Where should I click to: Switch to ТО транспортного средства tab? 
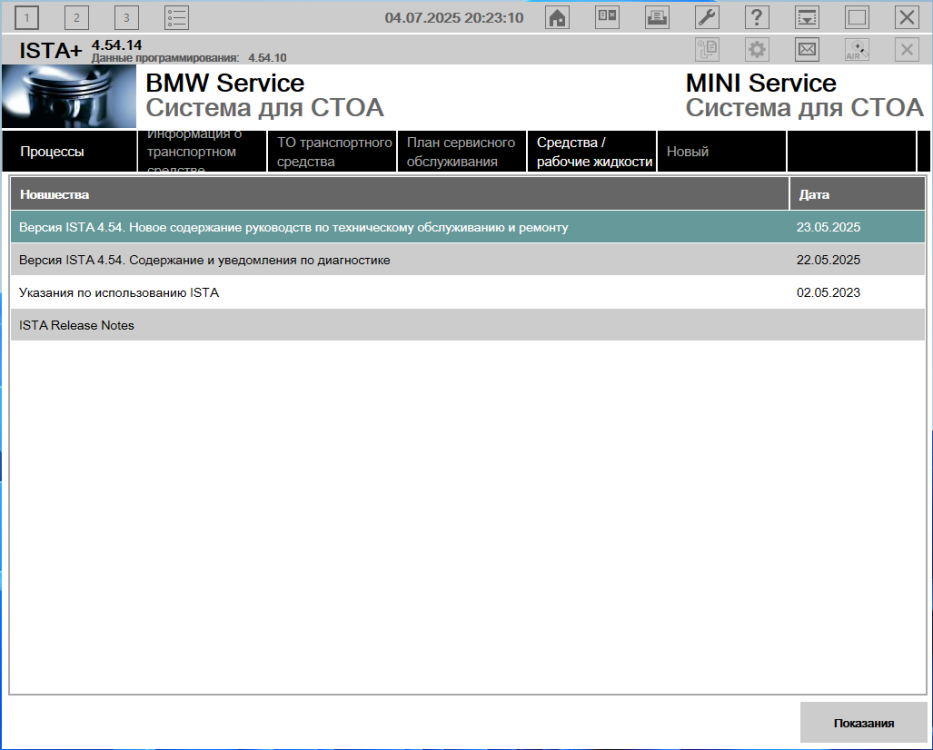pos(332,151)
